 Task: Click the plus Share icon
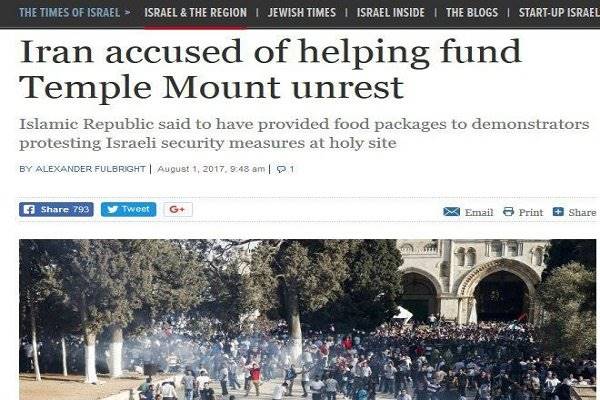tap(558, 212)
